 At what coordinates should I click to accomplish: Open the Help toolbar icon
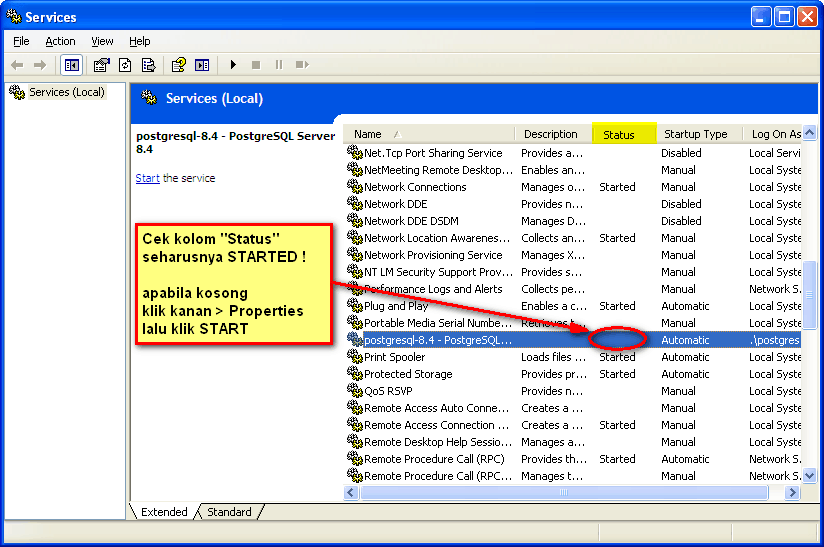pos(179,65)
